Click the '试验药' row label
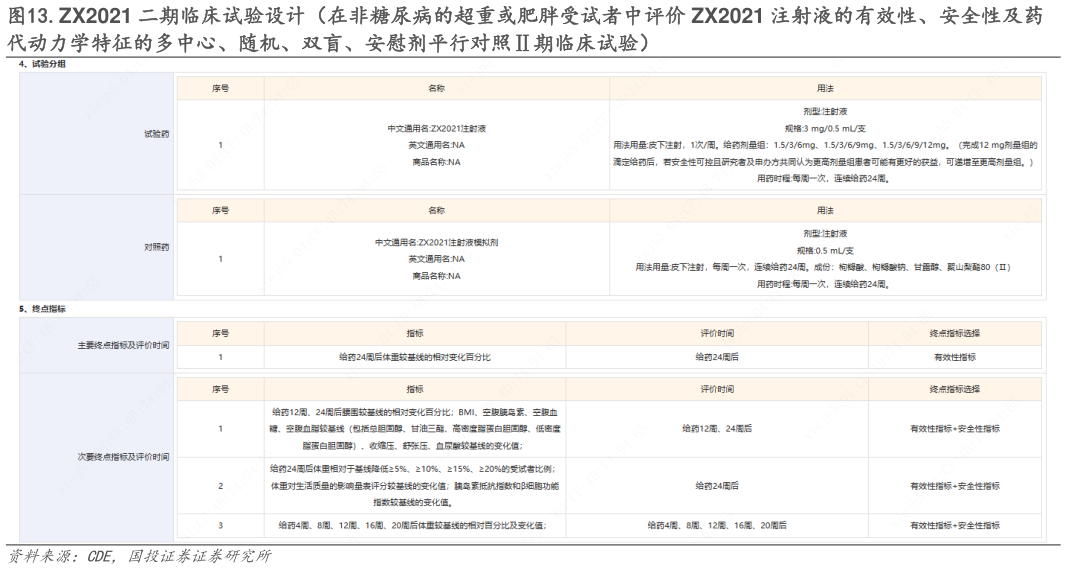This screenshot has width=1066, height=569. (156, 134)
